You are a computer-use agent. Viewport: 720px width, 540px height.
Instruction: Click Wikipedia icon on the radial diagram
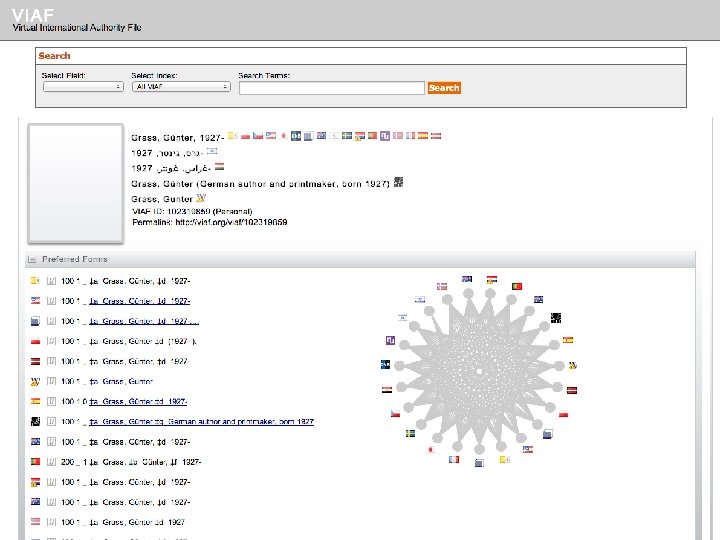coord(573,366)
